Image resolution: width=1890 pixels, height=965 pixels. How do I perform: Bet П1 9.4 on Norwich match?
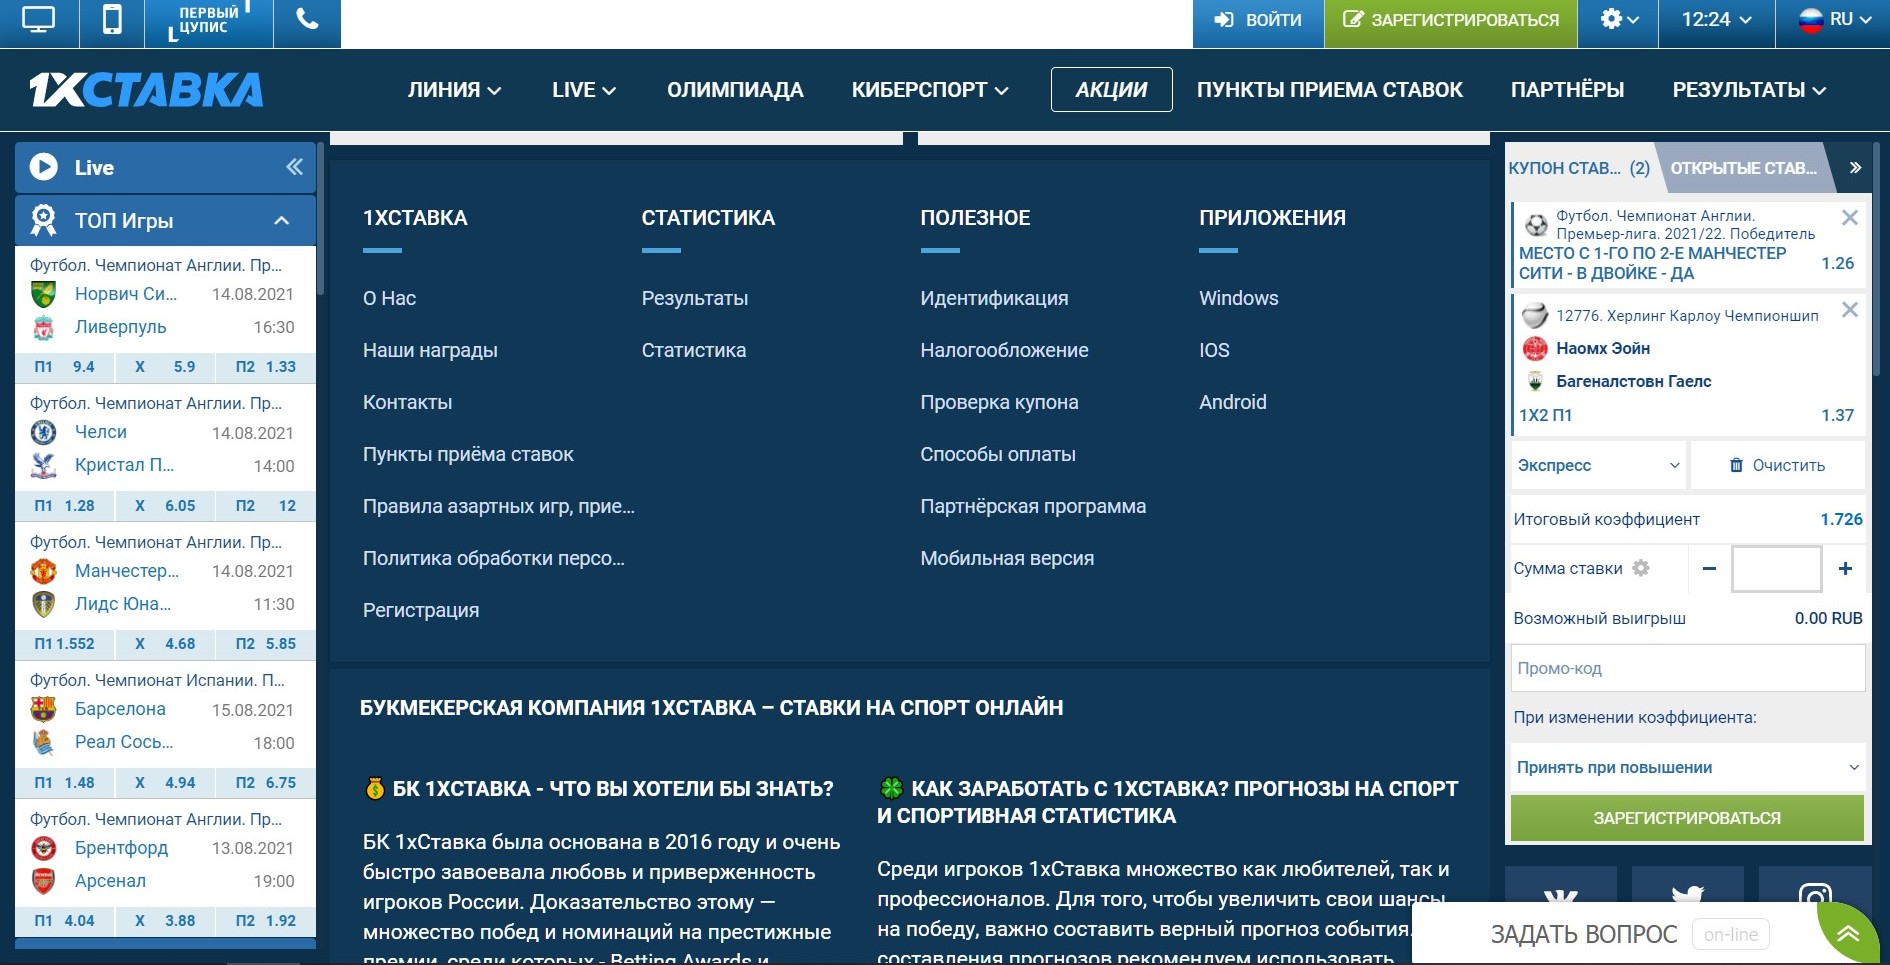click(x=65, y=367)
